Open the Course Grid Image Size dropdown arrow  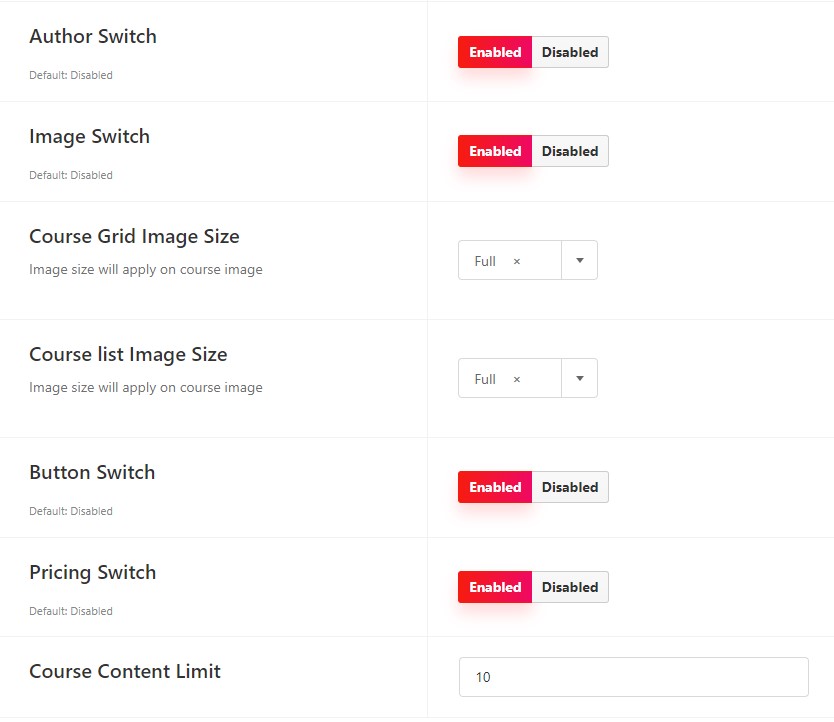(580, 260)
